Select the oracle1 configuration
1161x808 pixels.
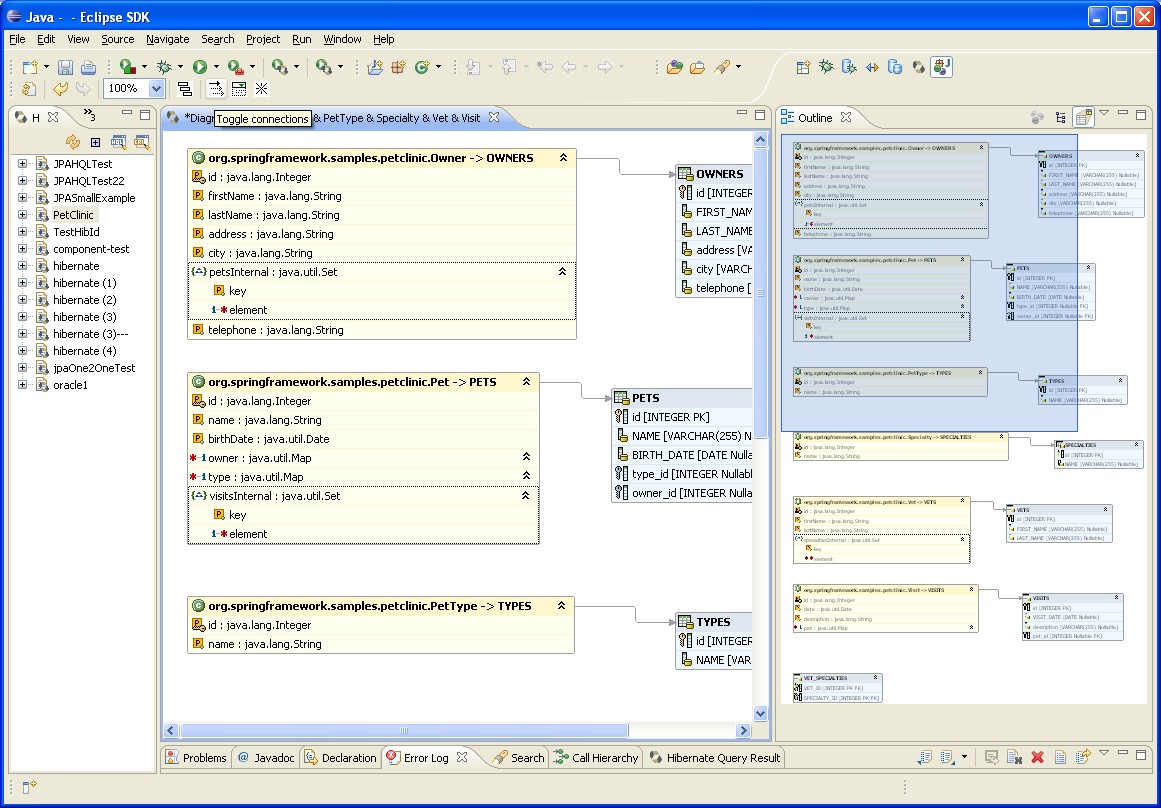click(70, 385)
